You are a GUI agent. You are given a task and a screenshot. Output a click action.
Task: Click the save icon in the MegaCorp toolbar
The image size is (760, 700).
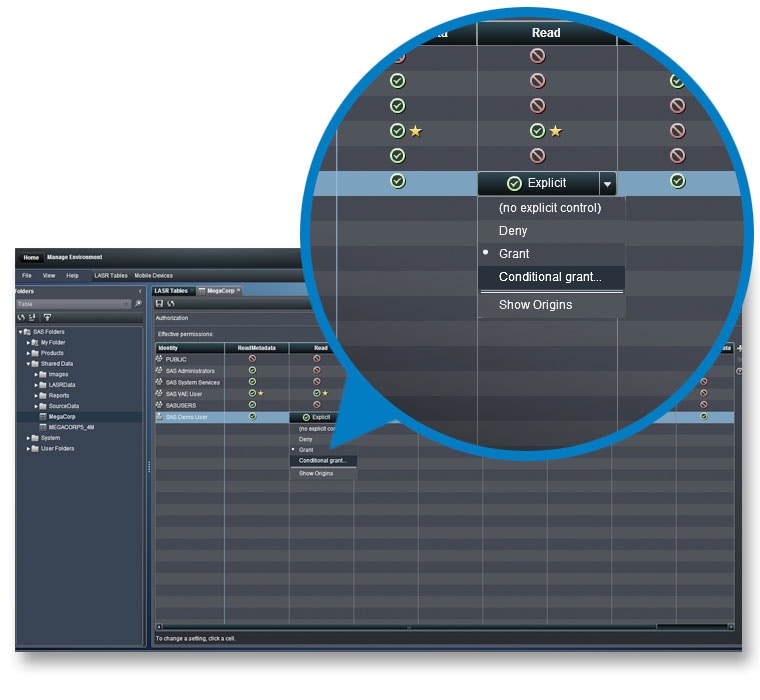click(x=159, y=303)
